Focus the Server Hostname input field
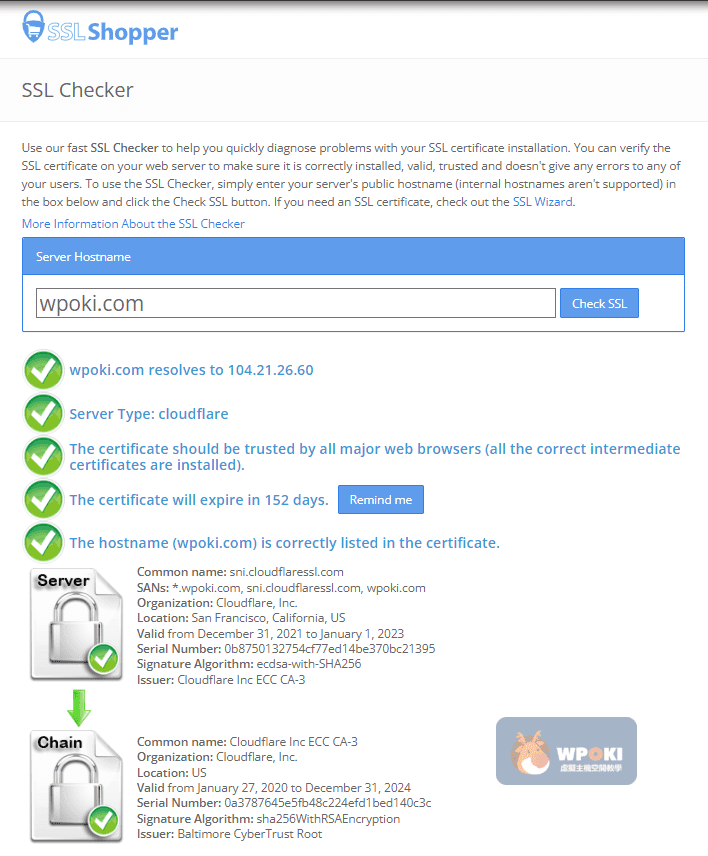The width and height of the screenshot is (708, 856). 296,303
